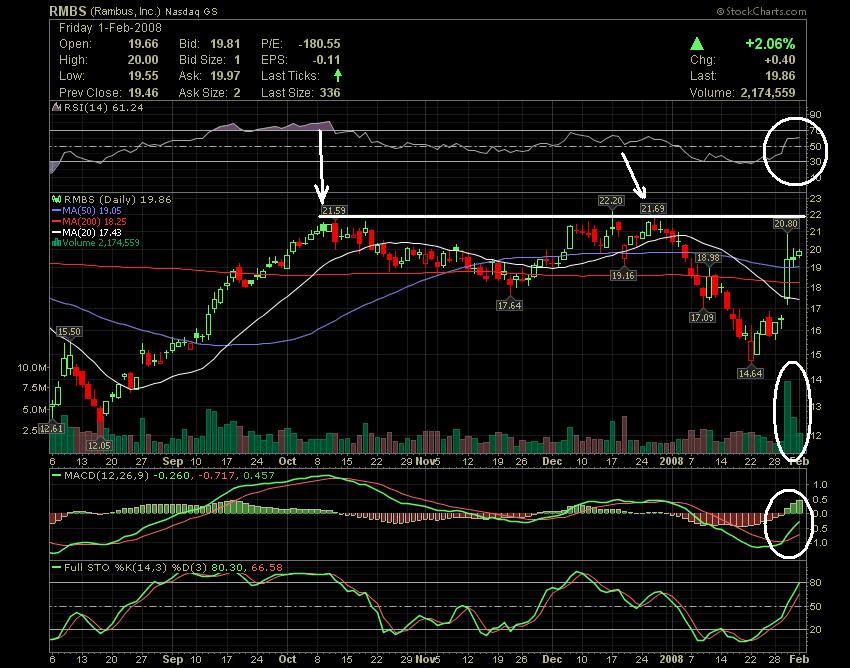Click the 21.59 price tag in October
Viewport: 850px width, 668px height.
333,210
